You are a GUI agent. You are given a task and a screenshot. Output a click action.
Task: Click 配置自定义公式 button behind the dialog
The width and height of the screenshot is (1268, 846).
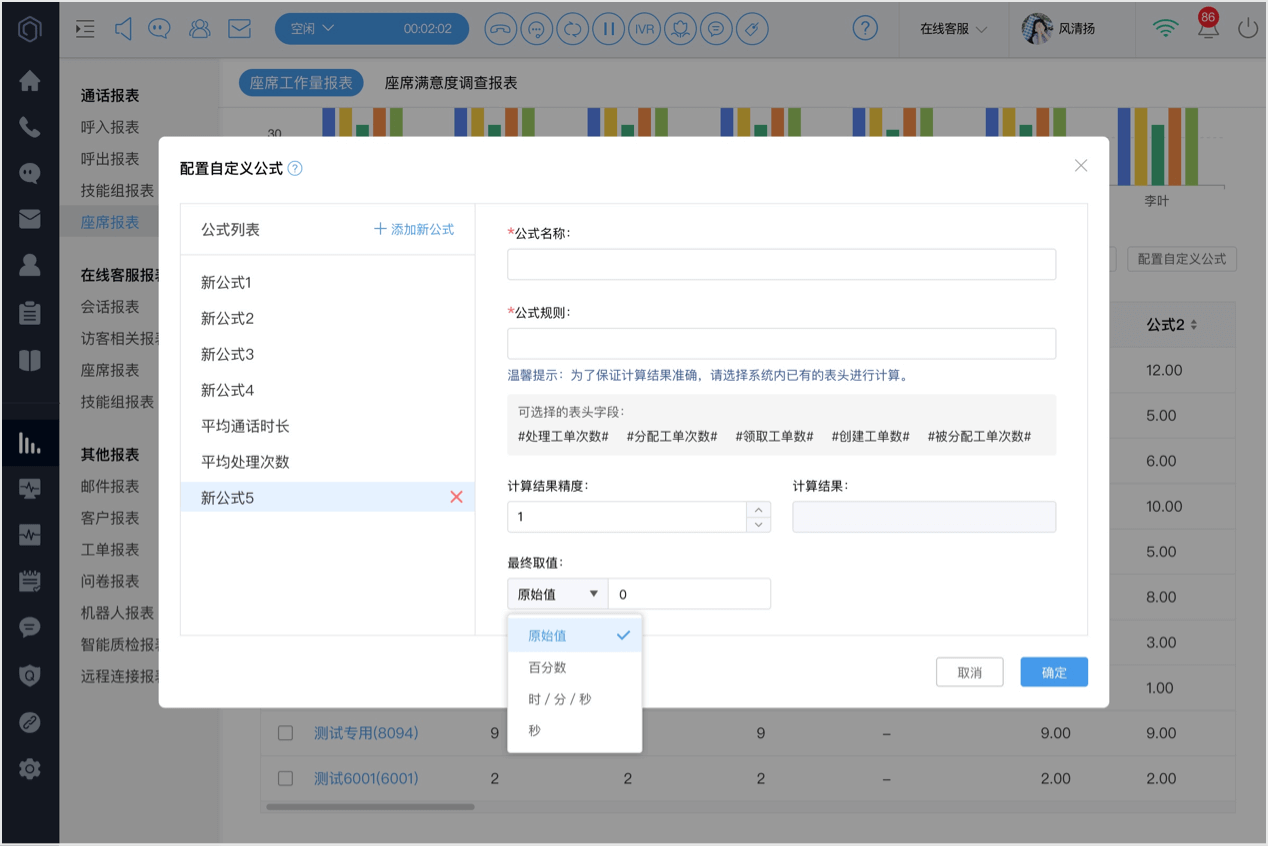click(x=1182, y=259)
